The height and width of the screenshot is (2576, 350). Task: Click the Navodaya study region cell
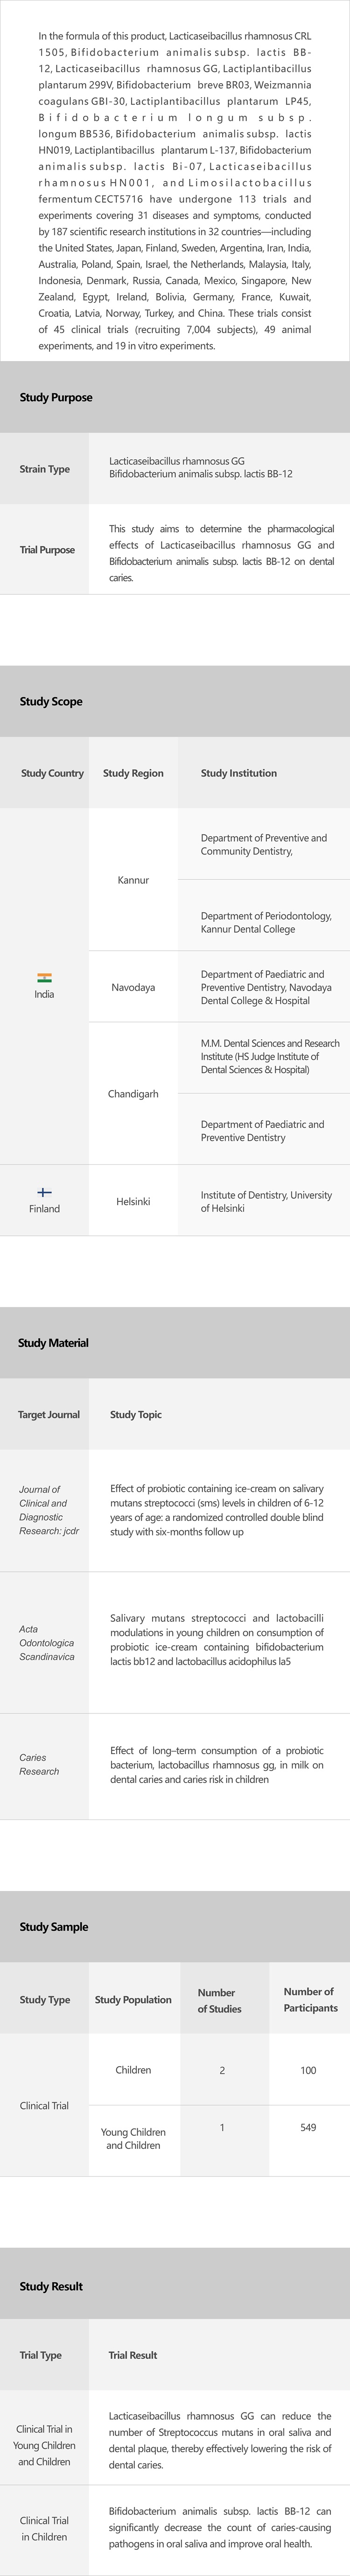pyautogui.click(x=133, y=987)
